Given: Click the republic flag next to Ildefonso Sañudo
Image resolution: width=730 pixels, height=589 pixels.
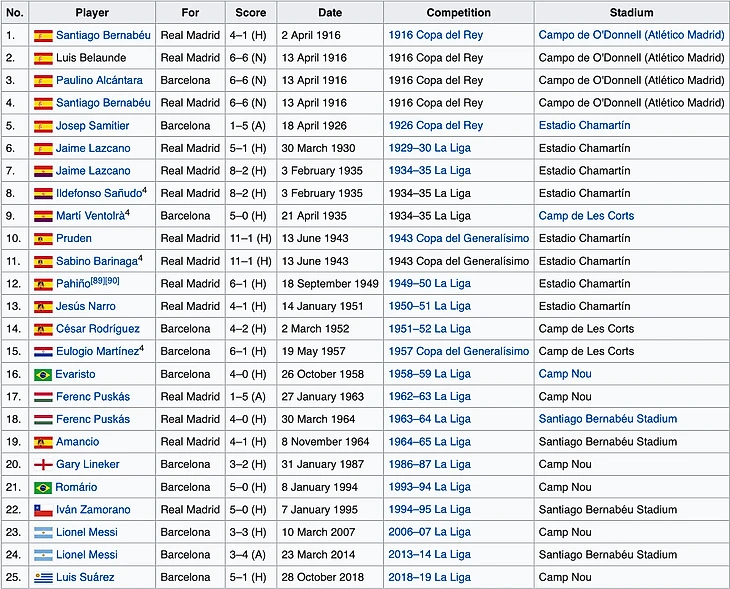Looking at the screenshot, I should coord(43,194).
